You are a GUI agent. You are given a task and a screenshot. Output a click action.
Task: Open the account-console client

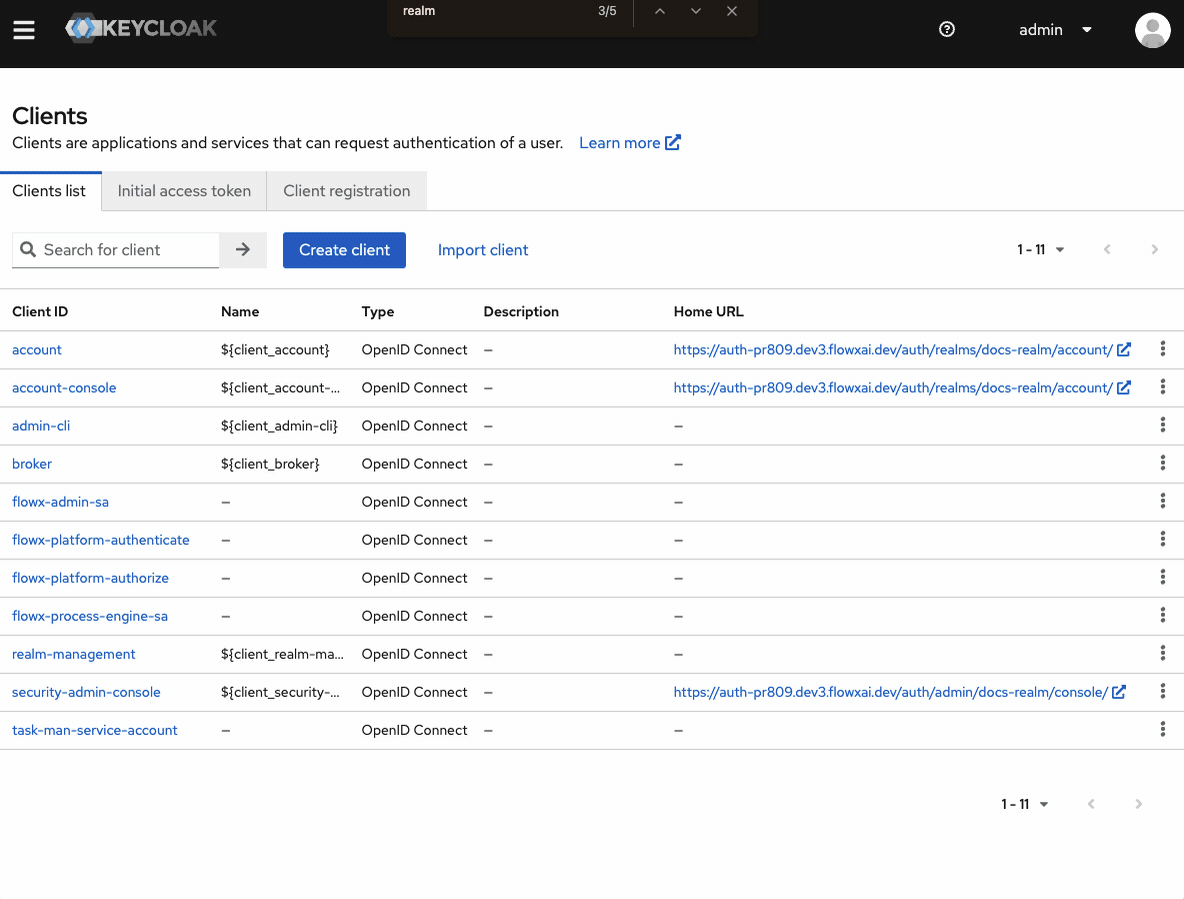coord(64,388)
